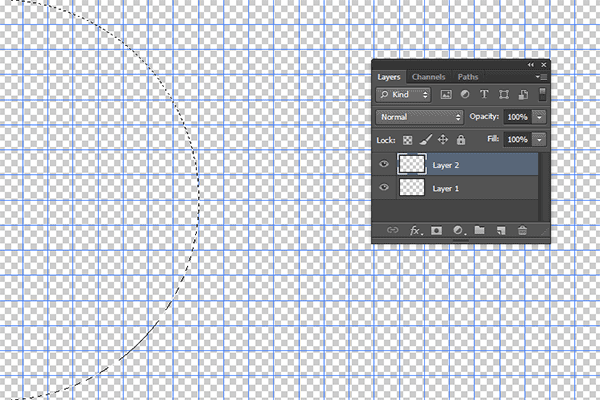Toggle the layer filtering switch
Viewport: 600px width, 400px height.
tap(542, 94)
